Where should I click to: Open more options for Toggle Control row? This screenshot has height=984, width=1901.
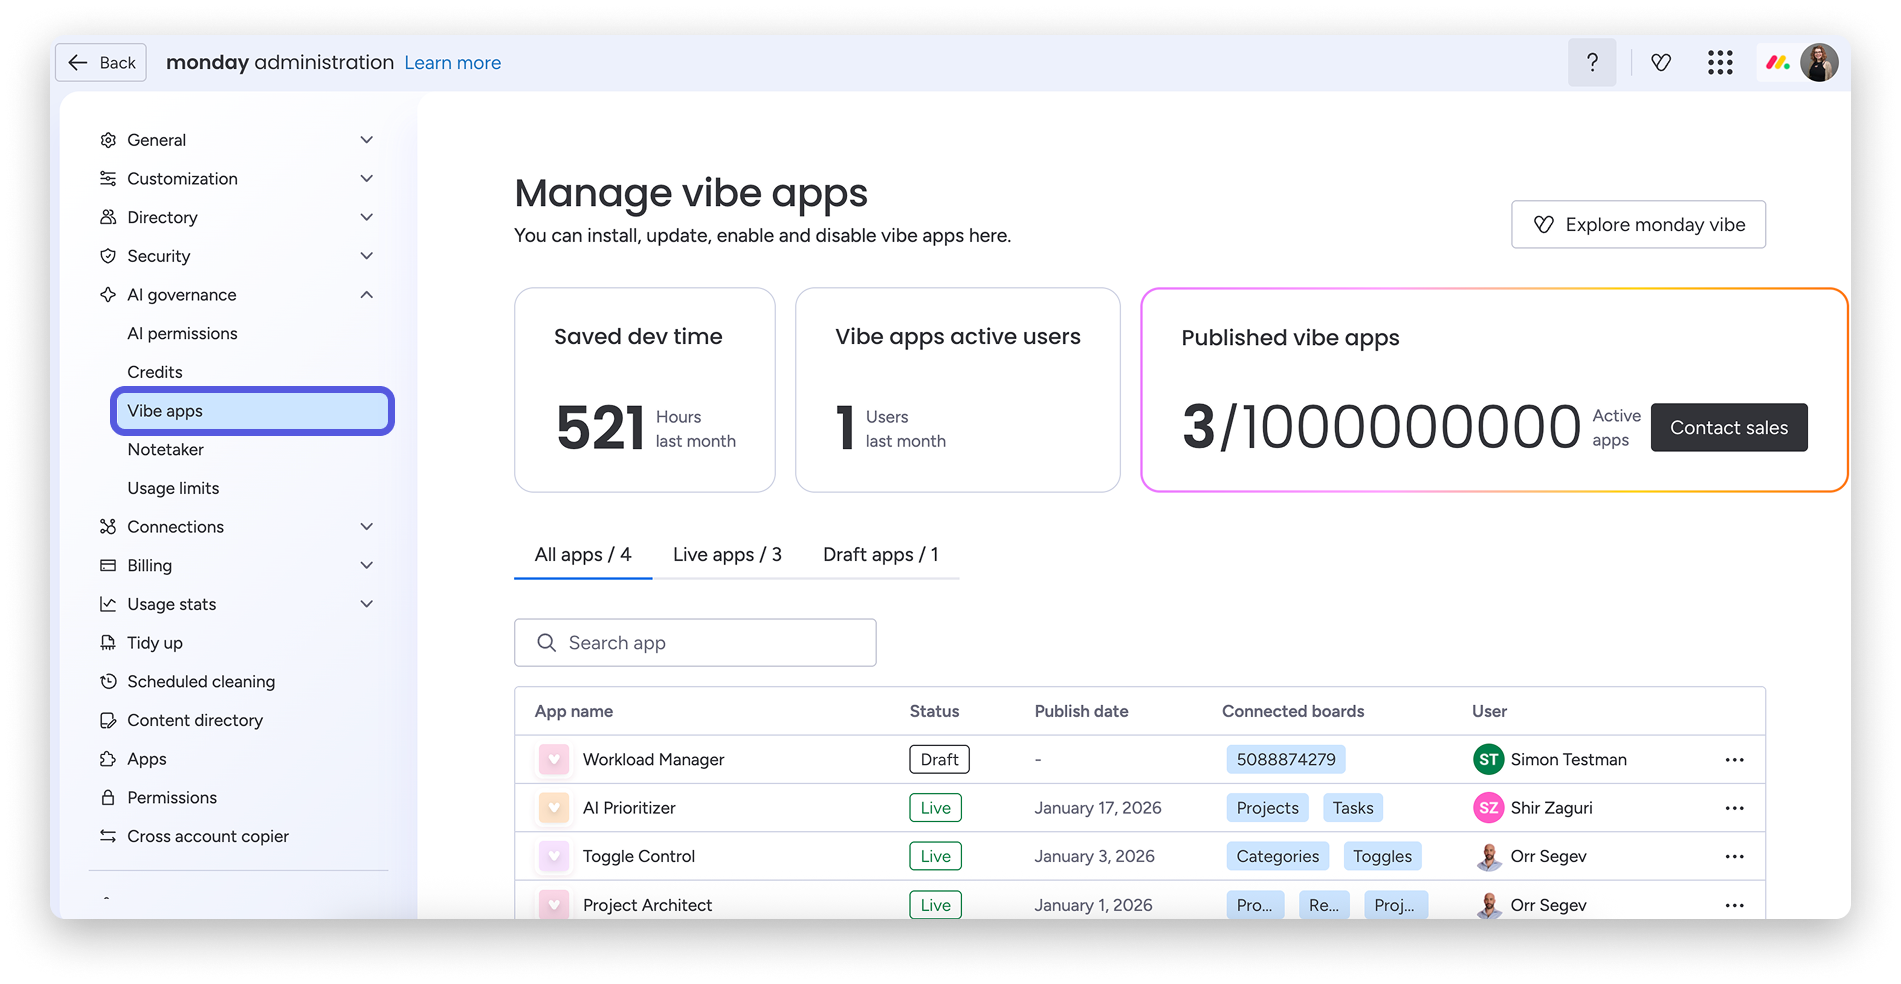point(1734,857)
